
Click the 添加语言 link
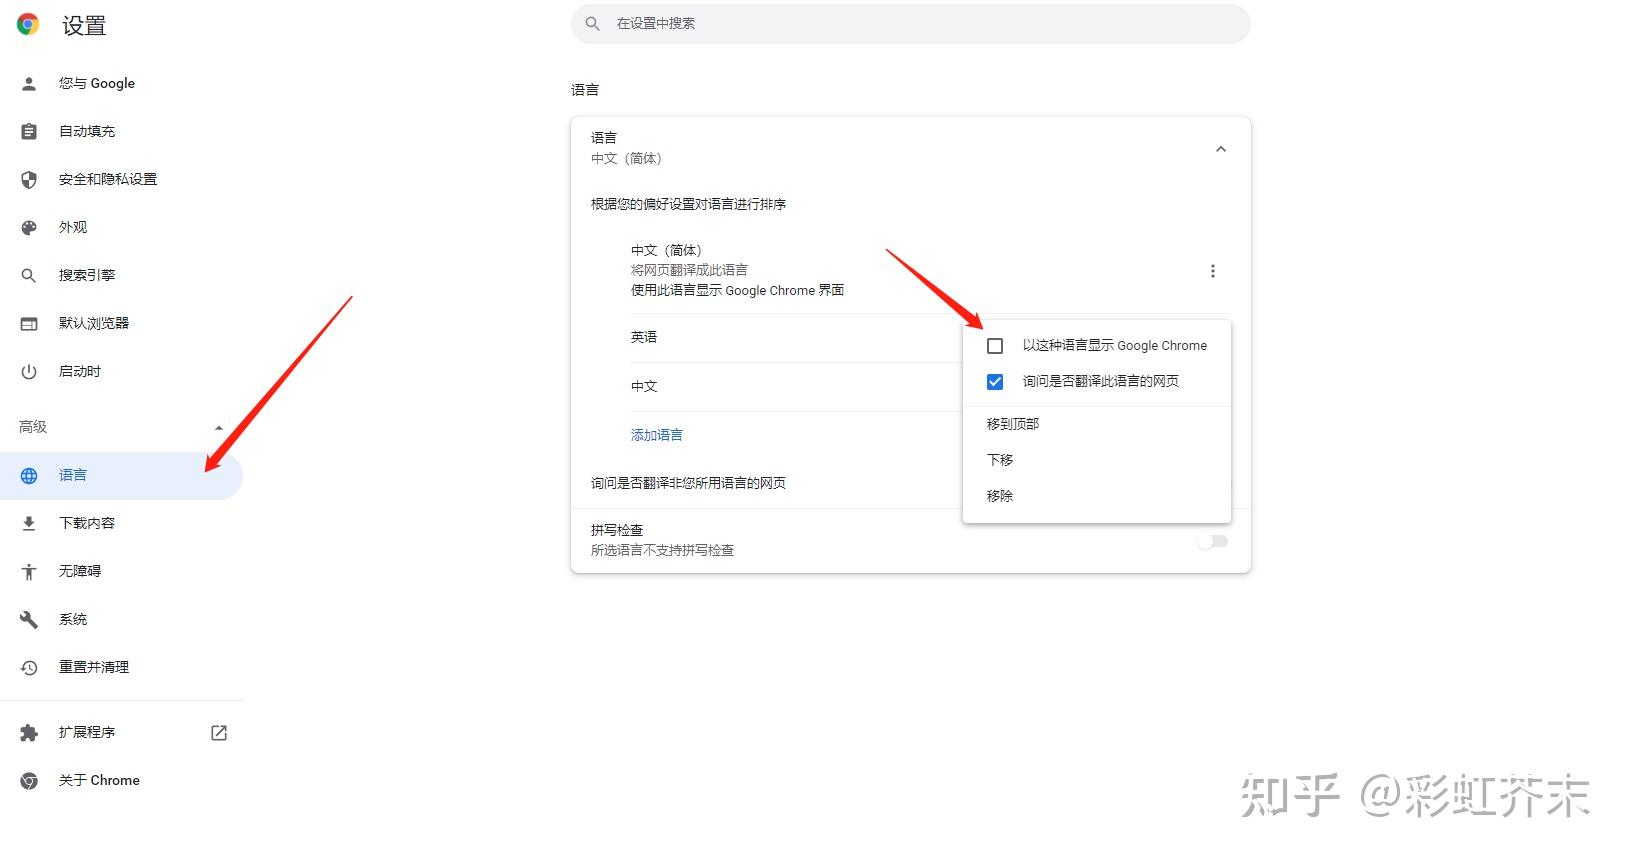pyautogui.click(x=657, y=435)
